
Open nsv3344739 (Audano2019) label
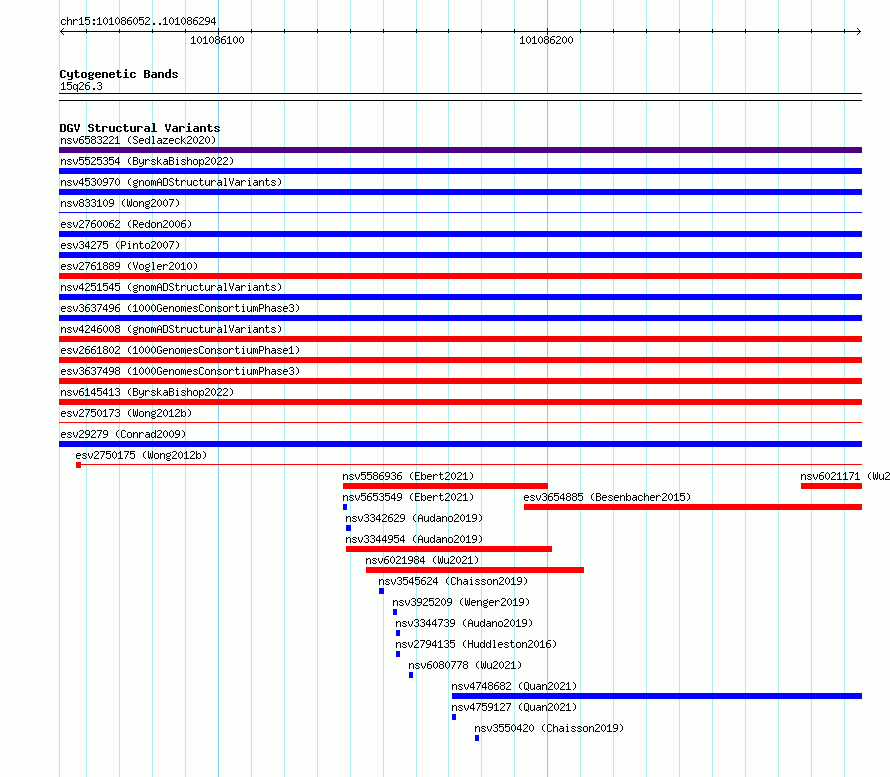(x=464, y=623)
